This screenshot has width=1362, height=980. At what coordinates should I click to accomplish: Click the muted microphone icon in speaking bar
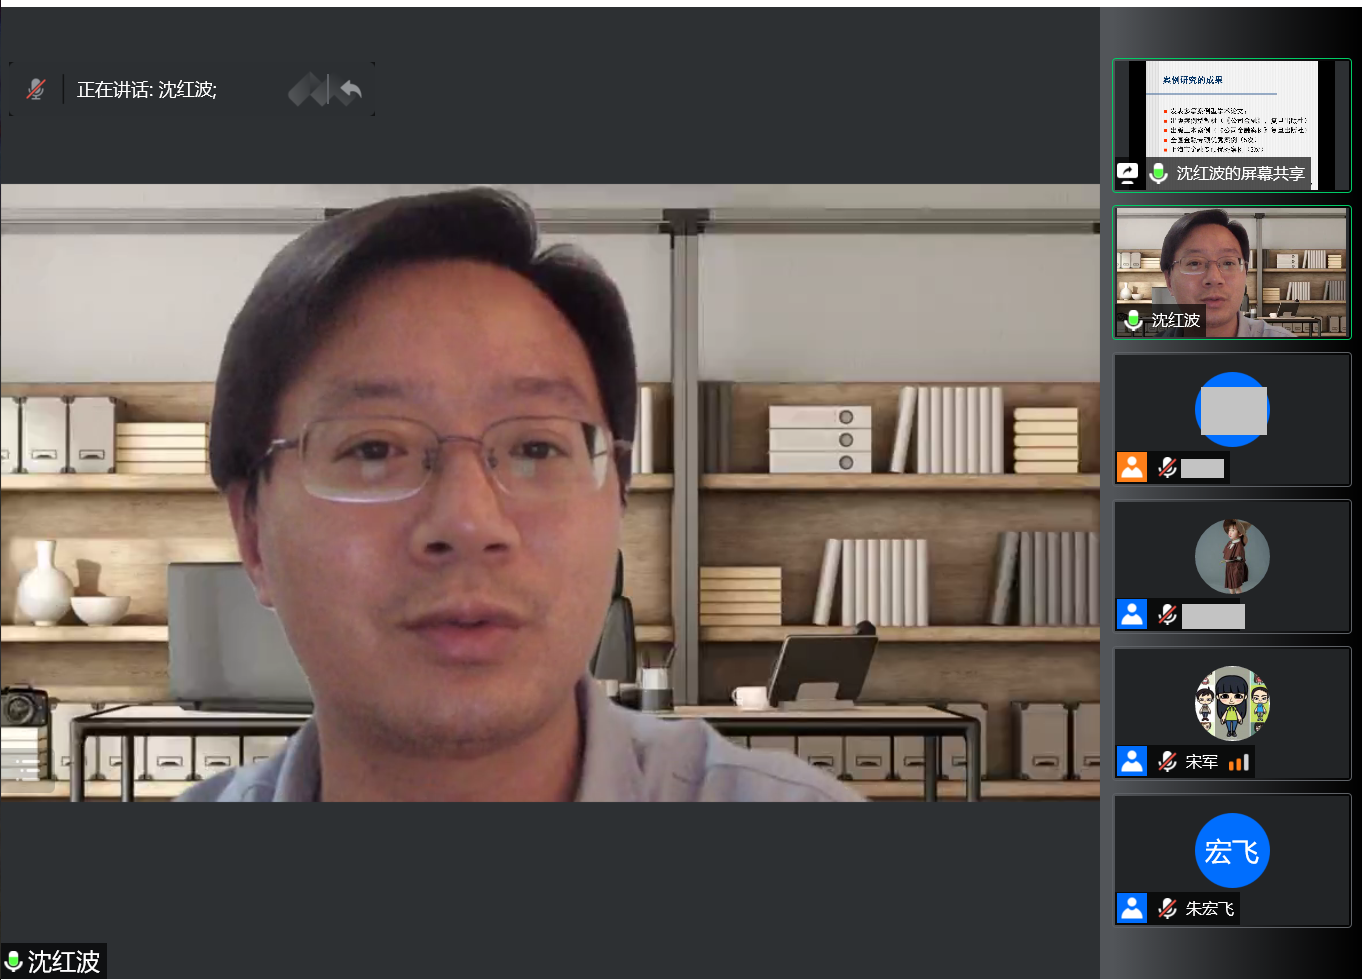coord(36,90)
